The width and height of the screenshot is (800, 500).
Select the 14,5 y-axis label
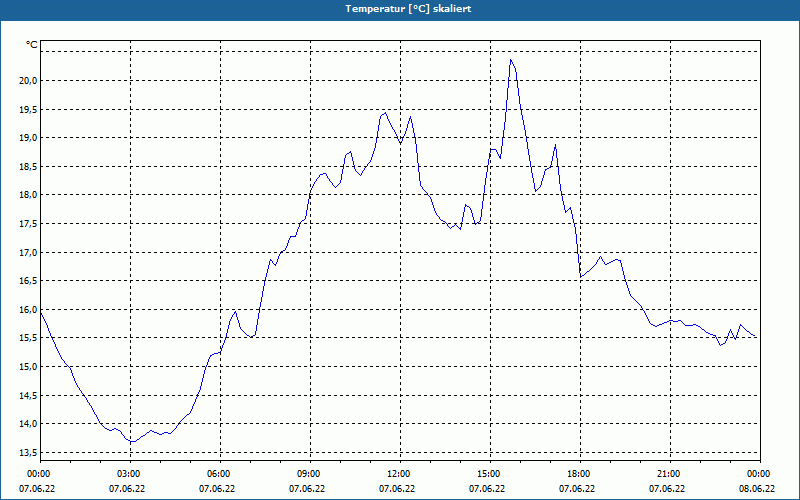pyautogui.click(x=28, y=395)
